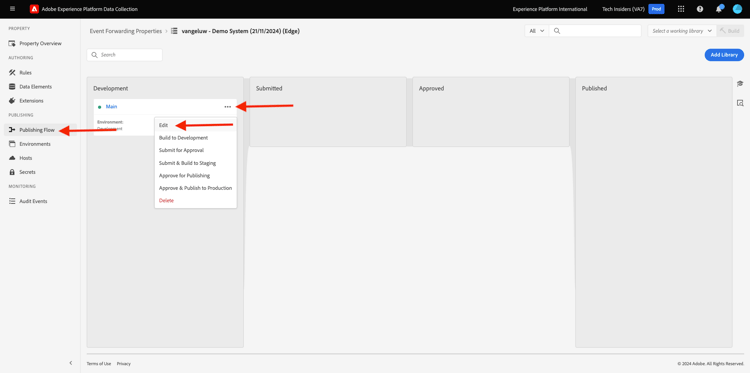Viewport: 750px width, 373px height.
Task: Click the Submitted column heading
Action: 269,88
